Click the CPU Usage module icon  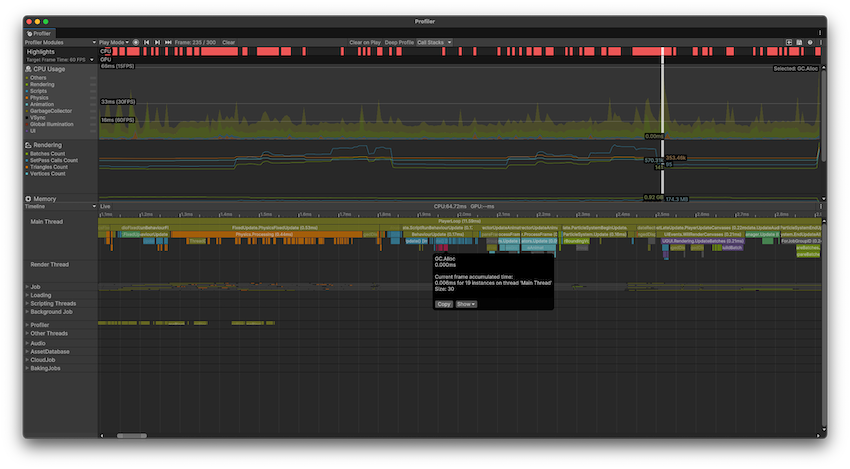pos(29,68)
